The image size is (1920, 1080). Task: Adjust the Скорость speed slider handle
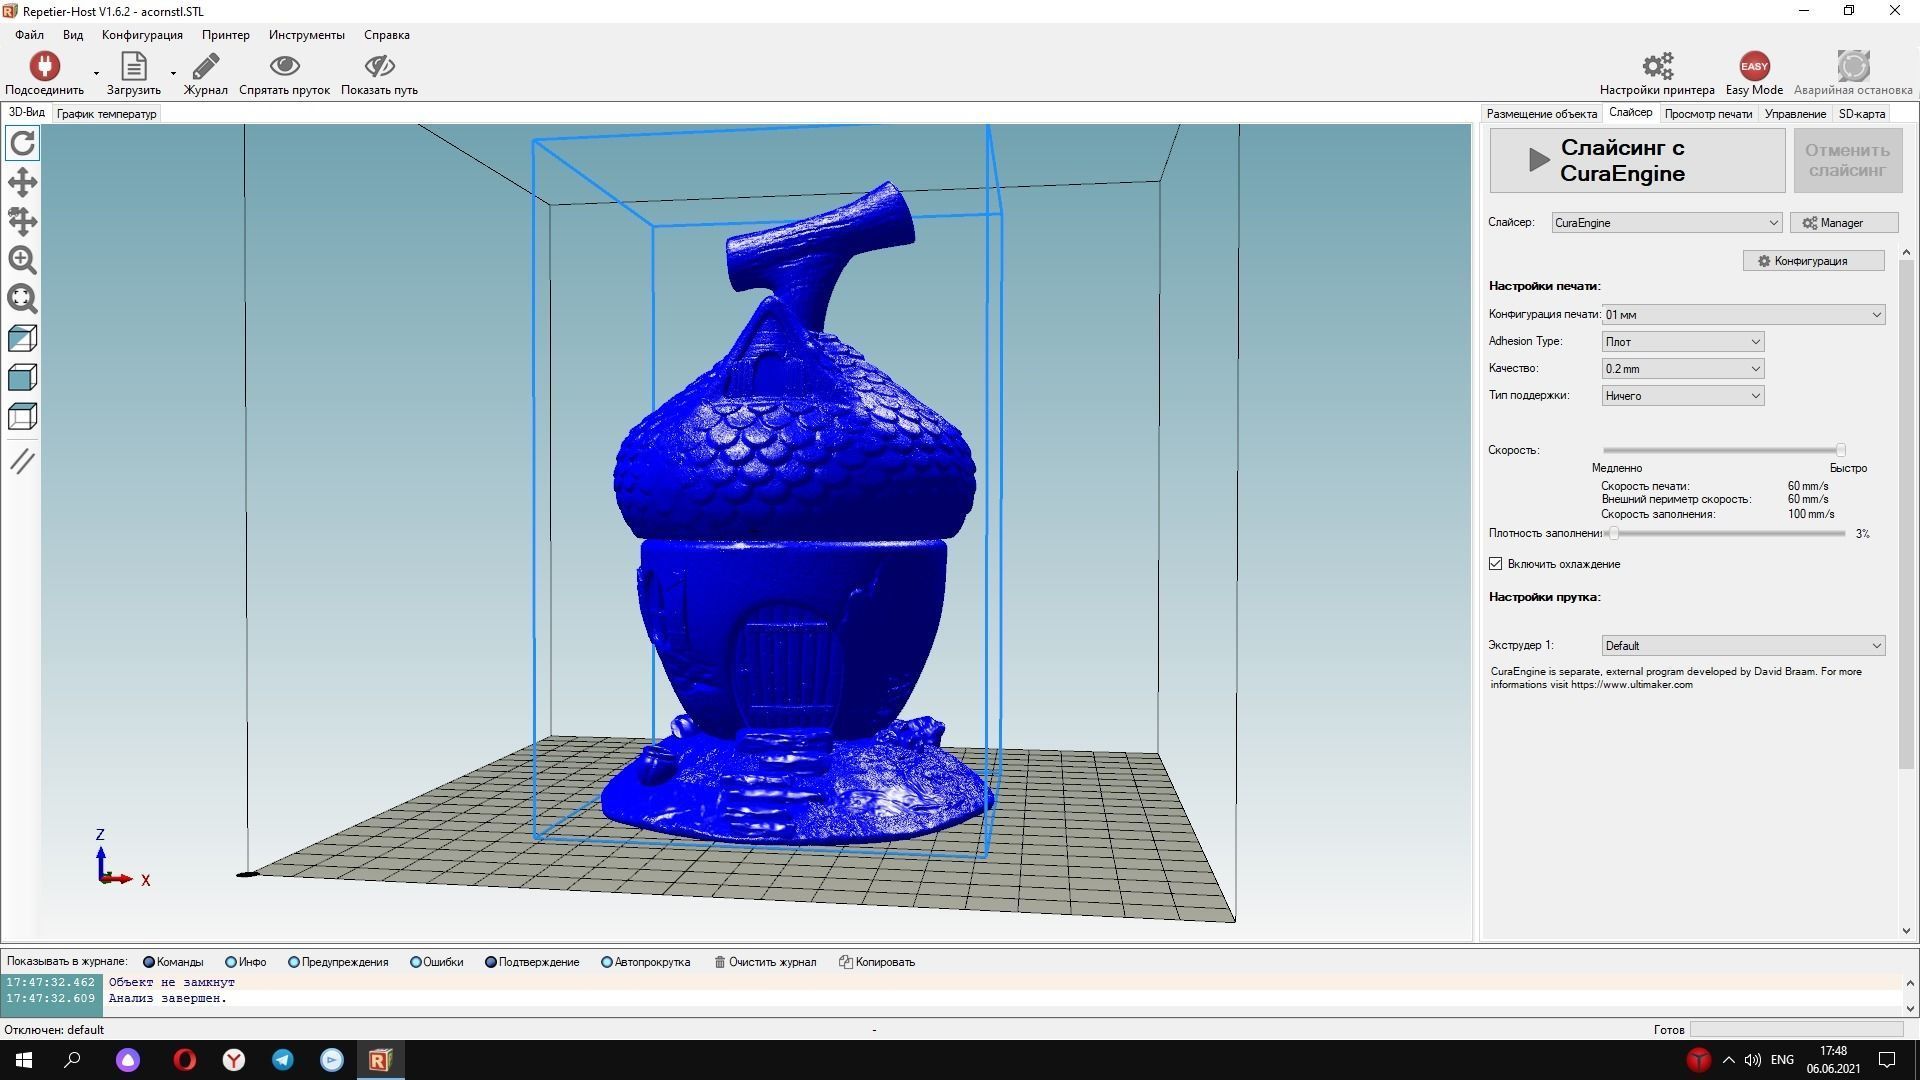pyautogui.click(x=1840, y=451)
